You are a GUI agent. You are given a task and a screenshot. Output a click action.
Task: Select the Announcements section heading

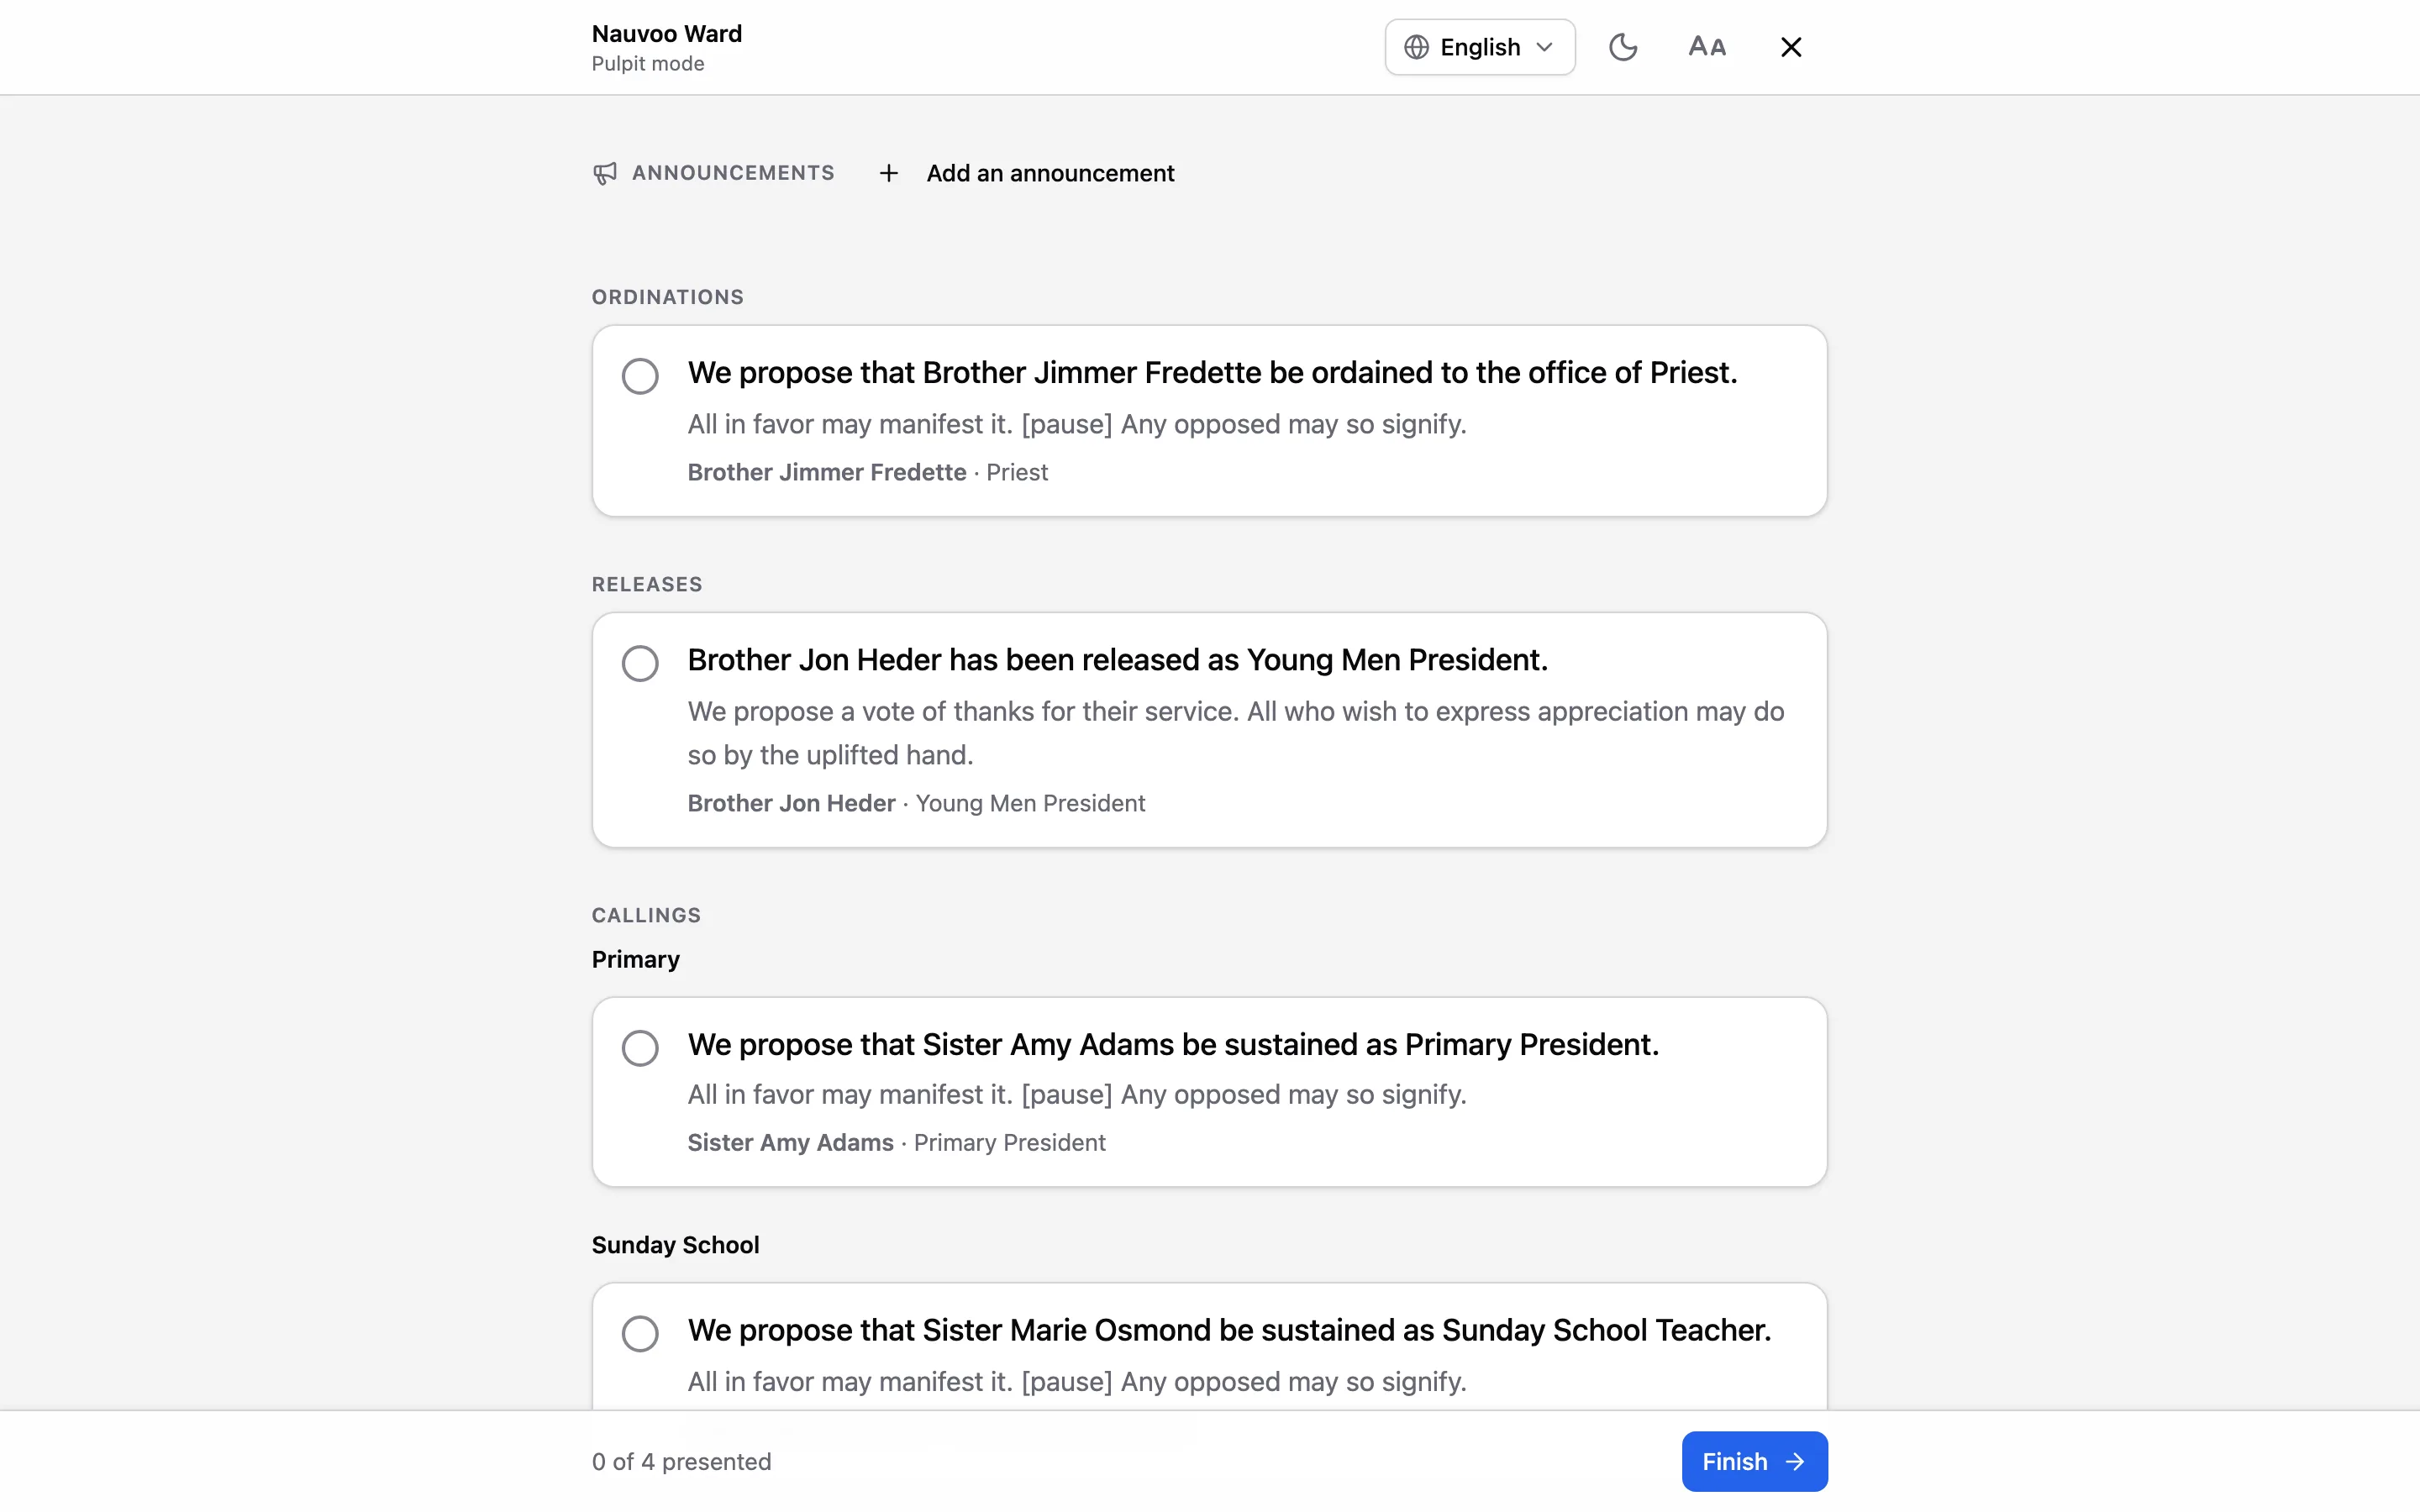click(733, 173)
